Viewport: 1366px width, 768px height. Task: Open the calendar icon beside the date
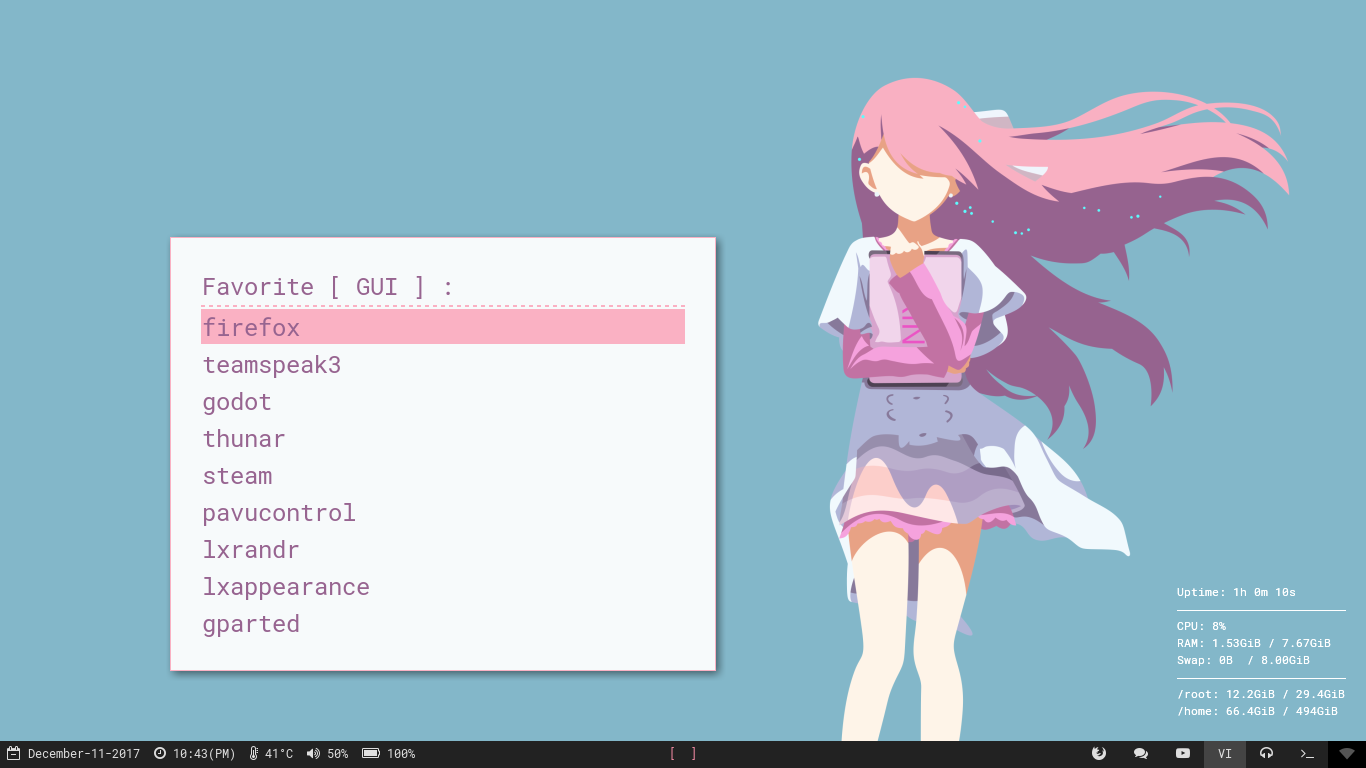(x=14, y=753)
